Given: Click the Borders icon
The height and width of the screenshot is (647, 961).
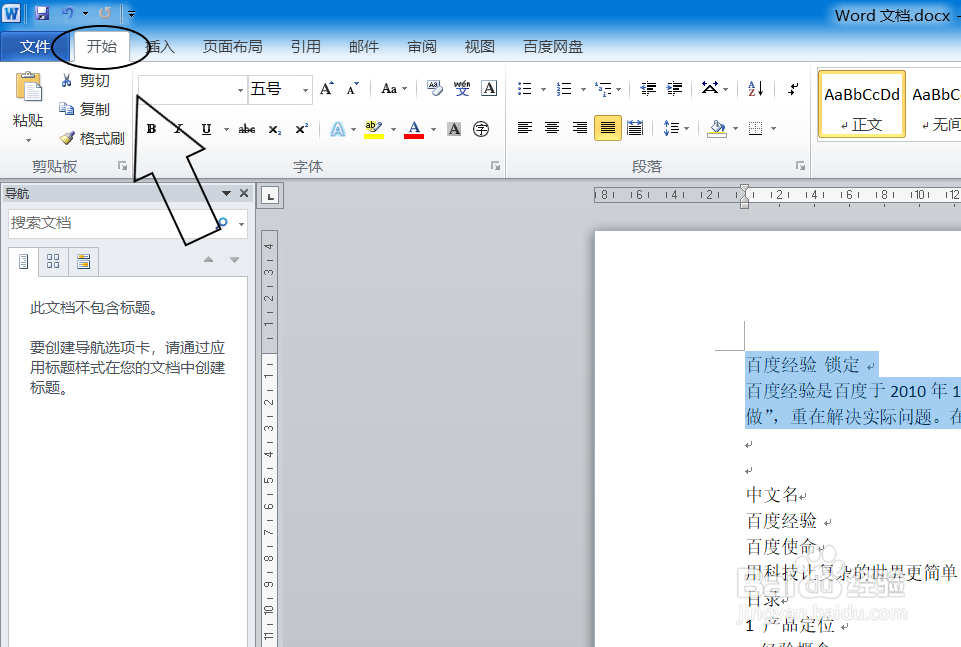Looking at the screenshot, I should coord(756,127).
